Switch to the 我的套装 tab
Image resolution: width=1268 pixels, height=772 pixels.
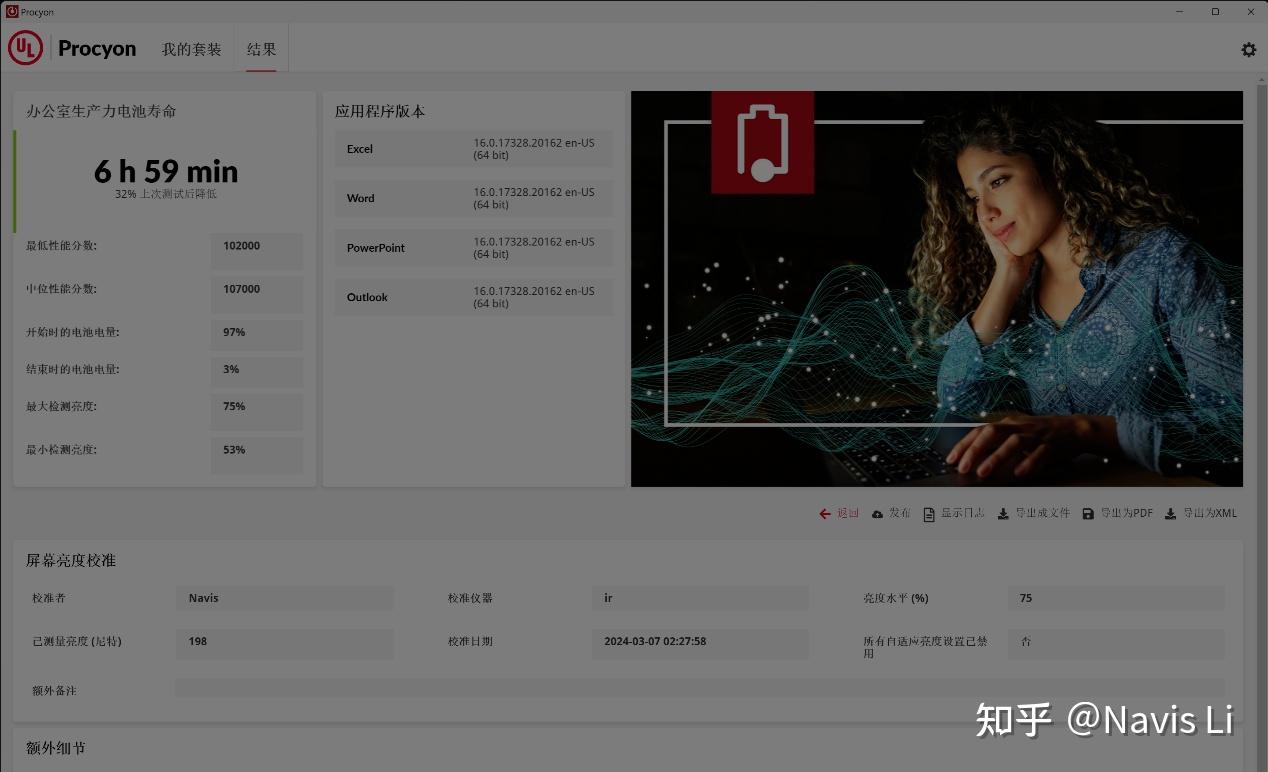pos(191,49)
